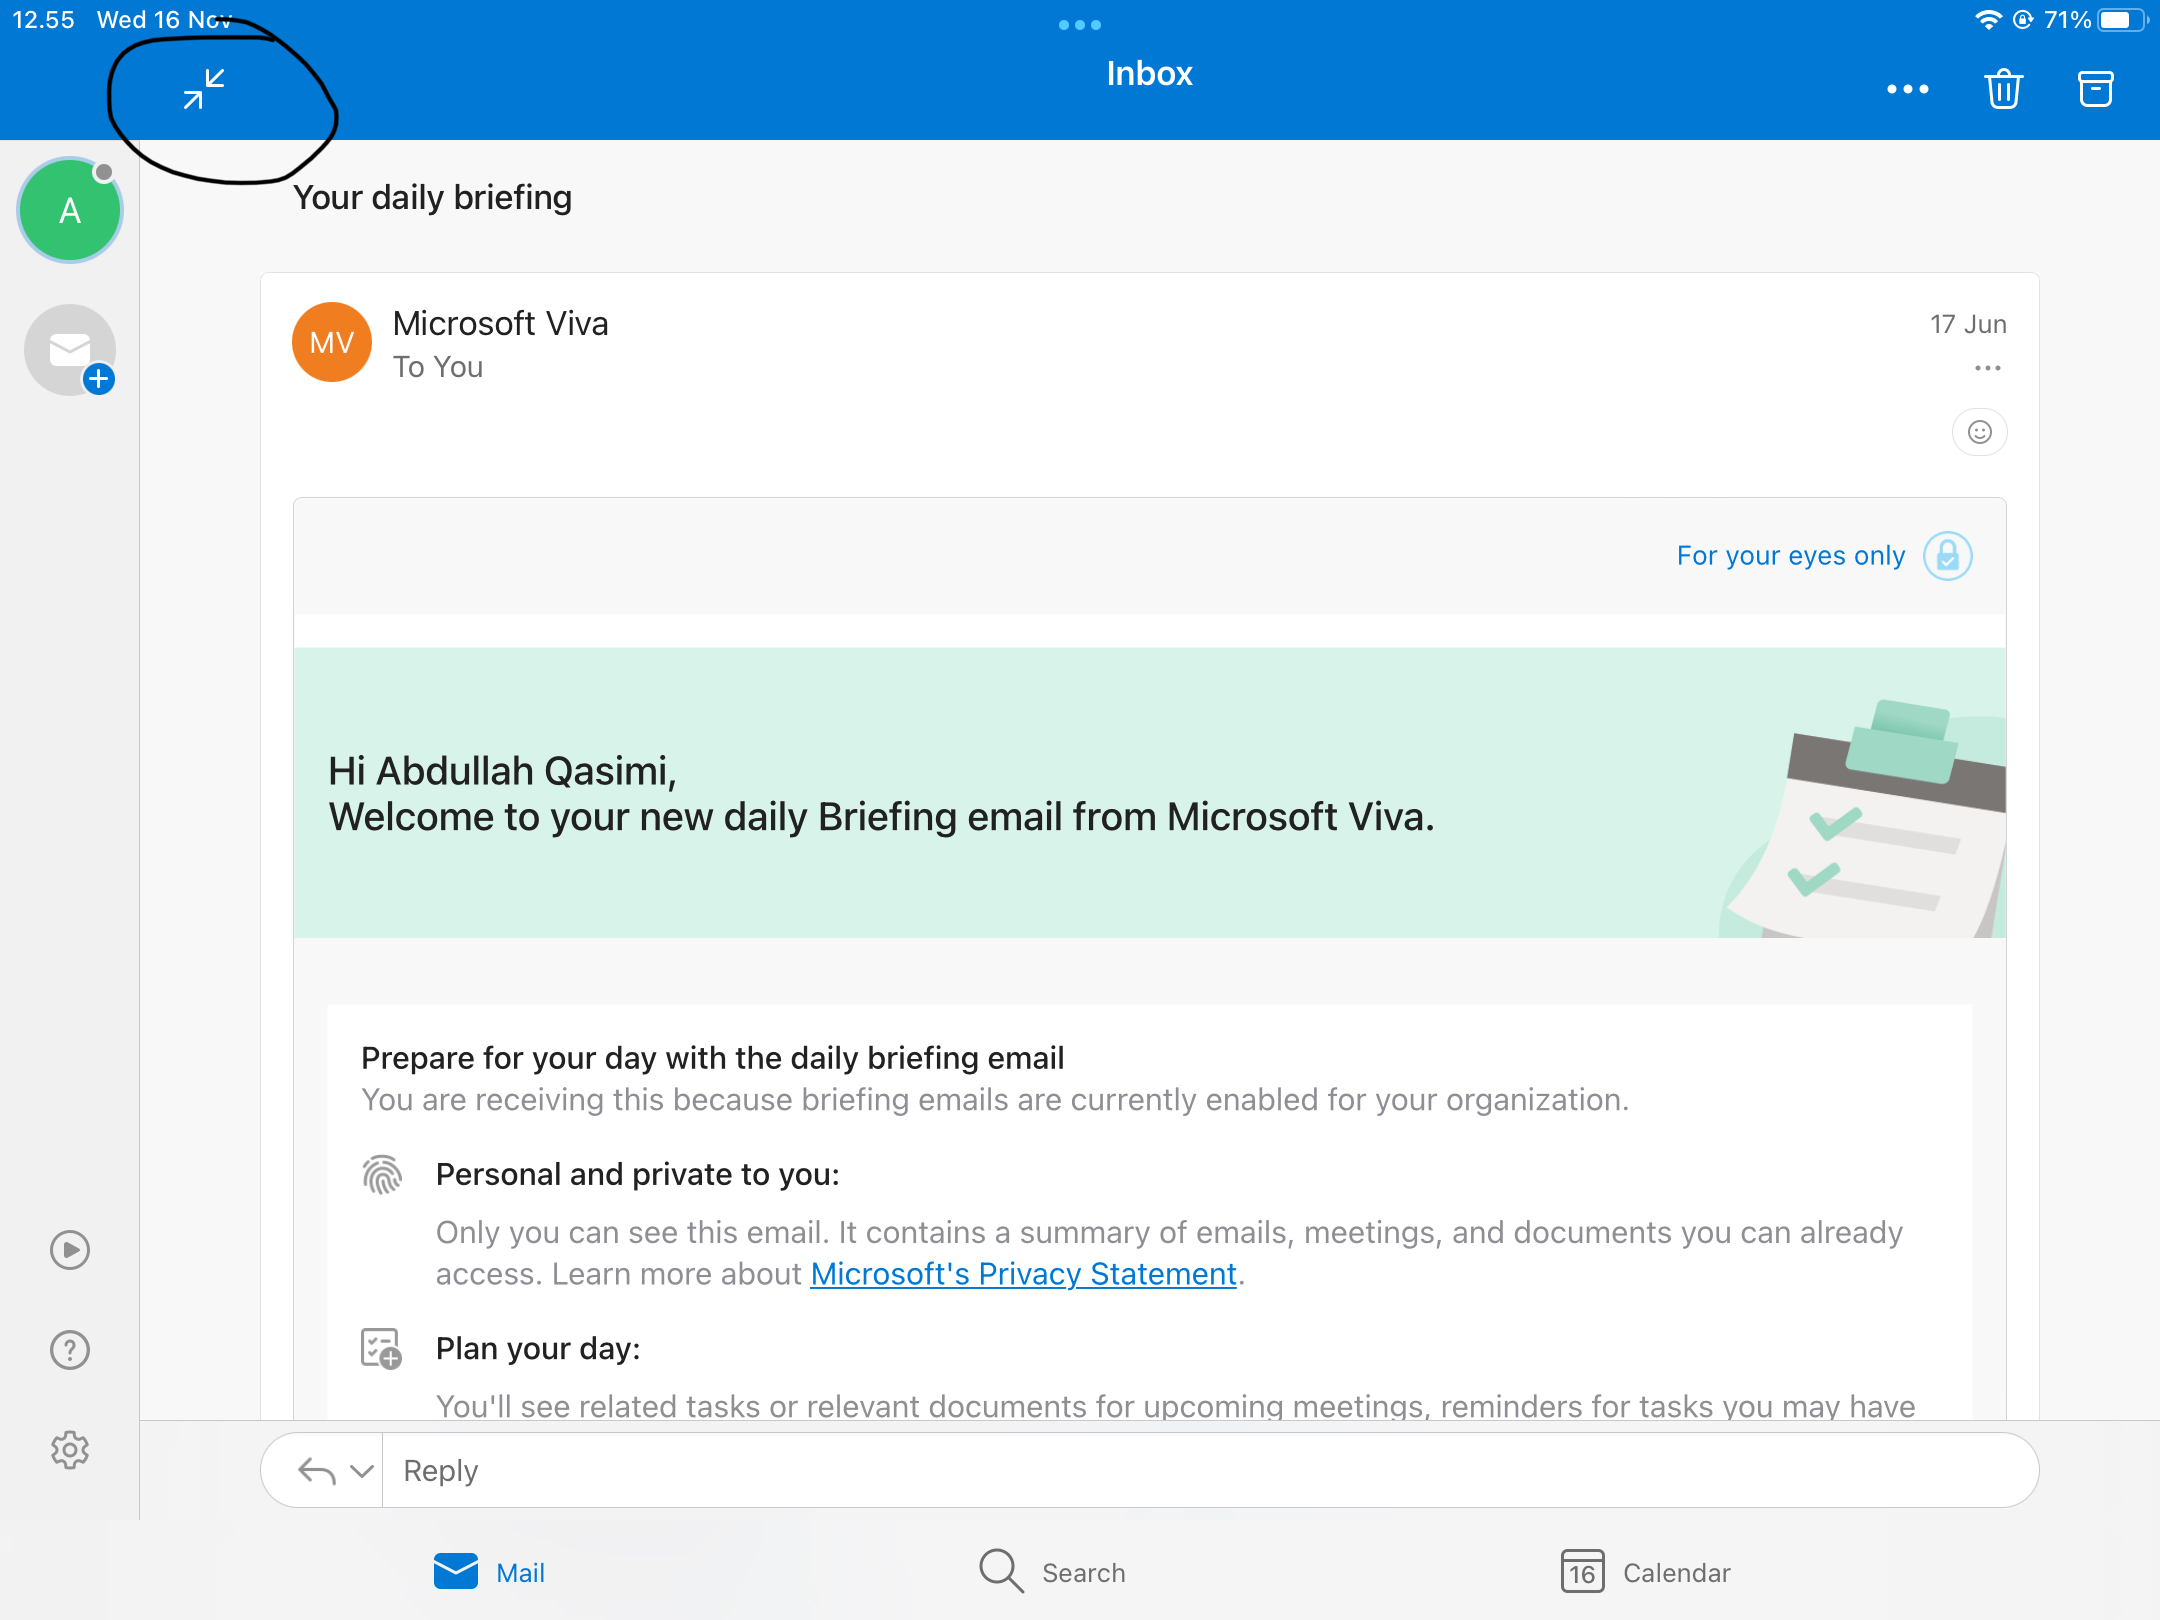
Task: Expand reply options chevron
Action: click(362, 1471)
